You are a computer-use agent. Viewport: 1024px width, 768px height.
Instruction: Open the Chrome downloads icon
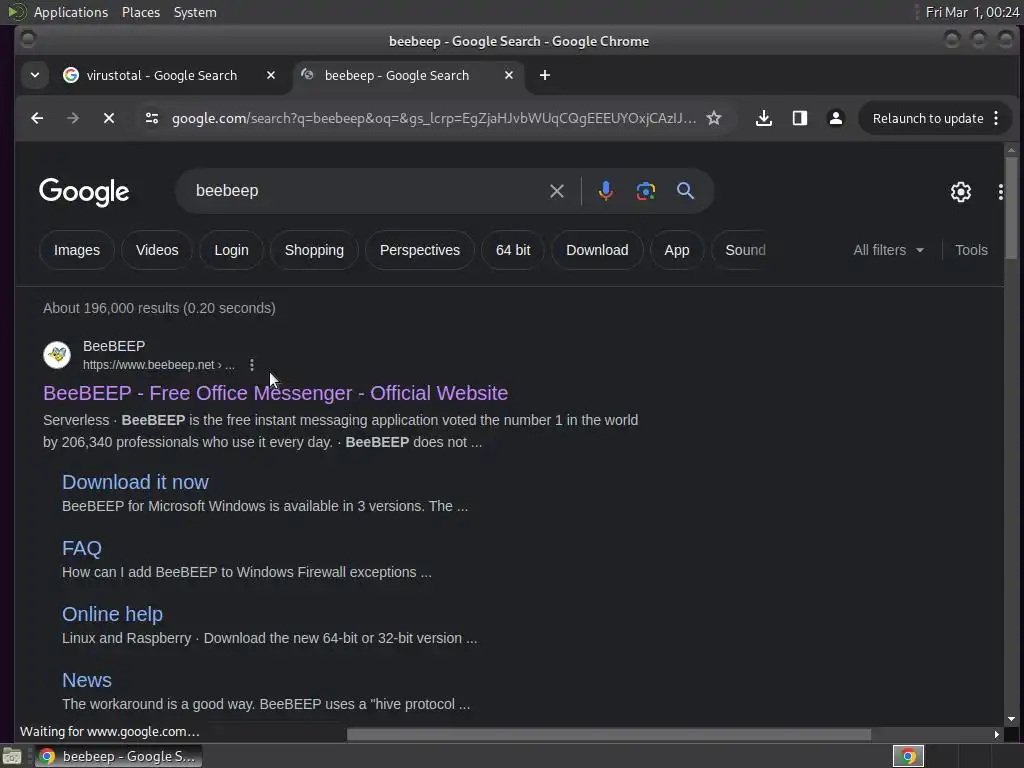click(x=763, y=118)
